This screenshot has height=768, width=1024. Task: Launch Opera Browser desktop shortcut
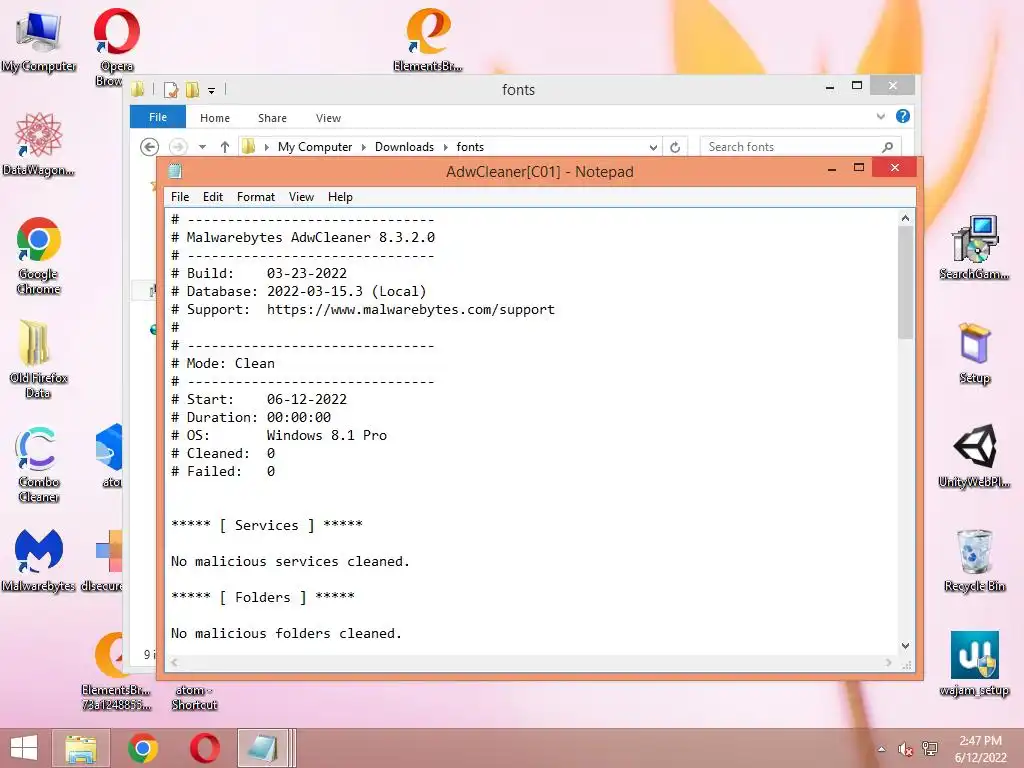(116, 46)
